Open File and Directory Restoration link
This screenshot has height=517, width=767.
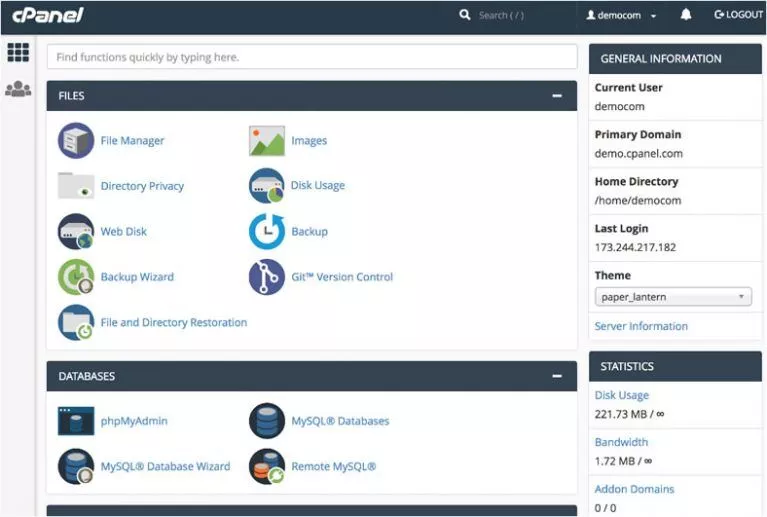point(174,322)
